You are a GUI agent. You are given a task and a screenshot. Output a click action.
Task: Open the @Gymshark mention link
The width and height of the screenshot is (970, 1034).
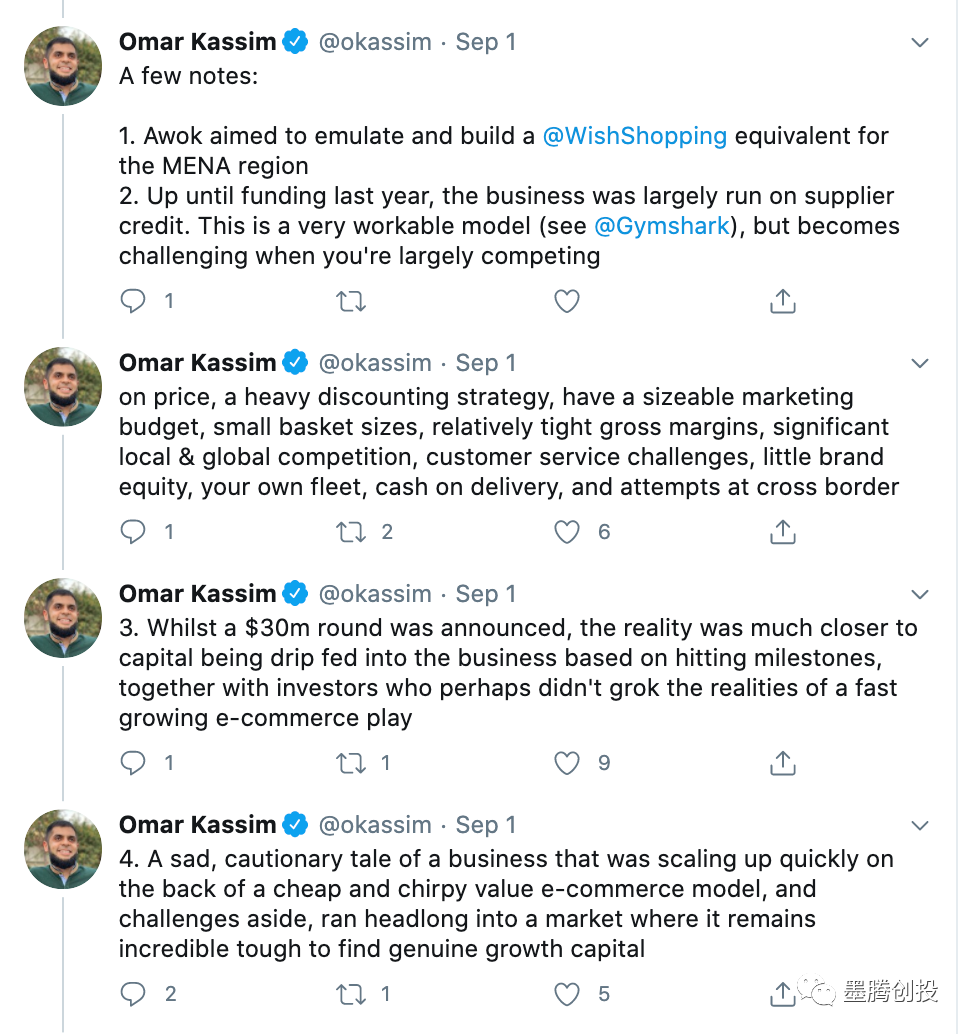pos(664,226)
